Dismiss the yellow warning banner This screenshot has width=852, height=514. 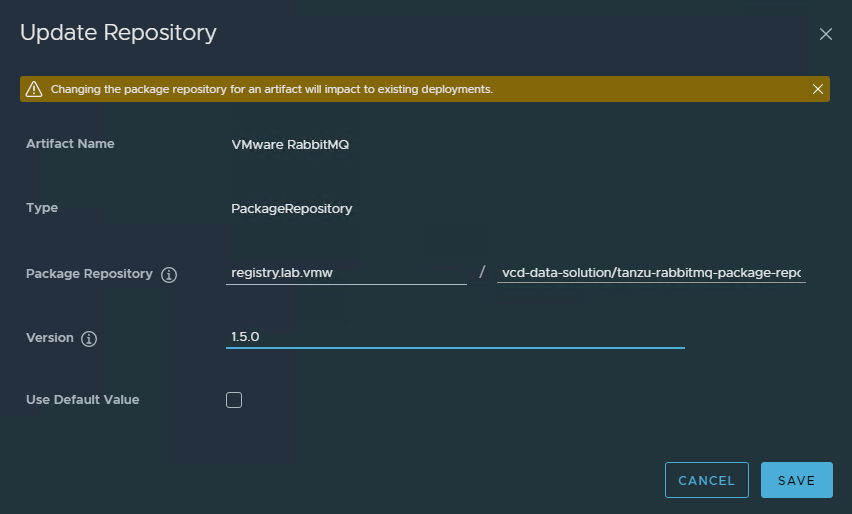click(818, 89)
